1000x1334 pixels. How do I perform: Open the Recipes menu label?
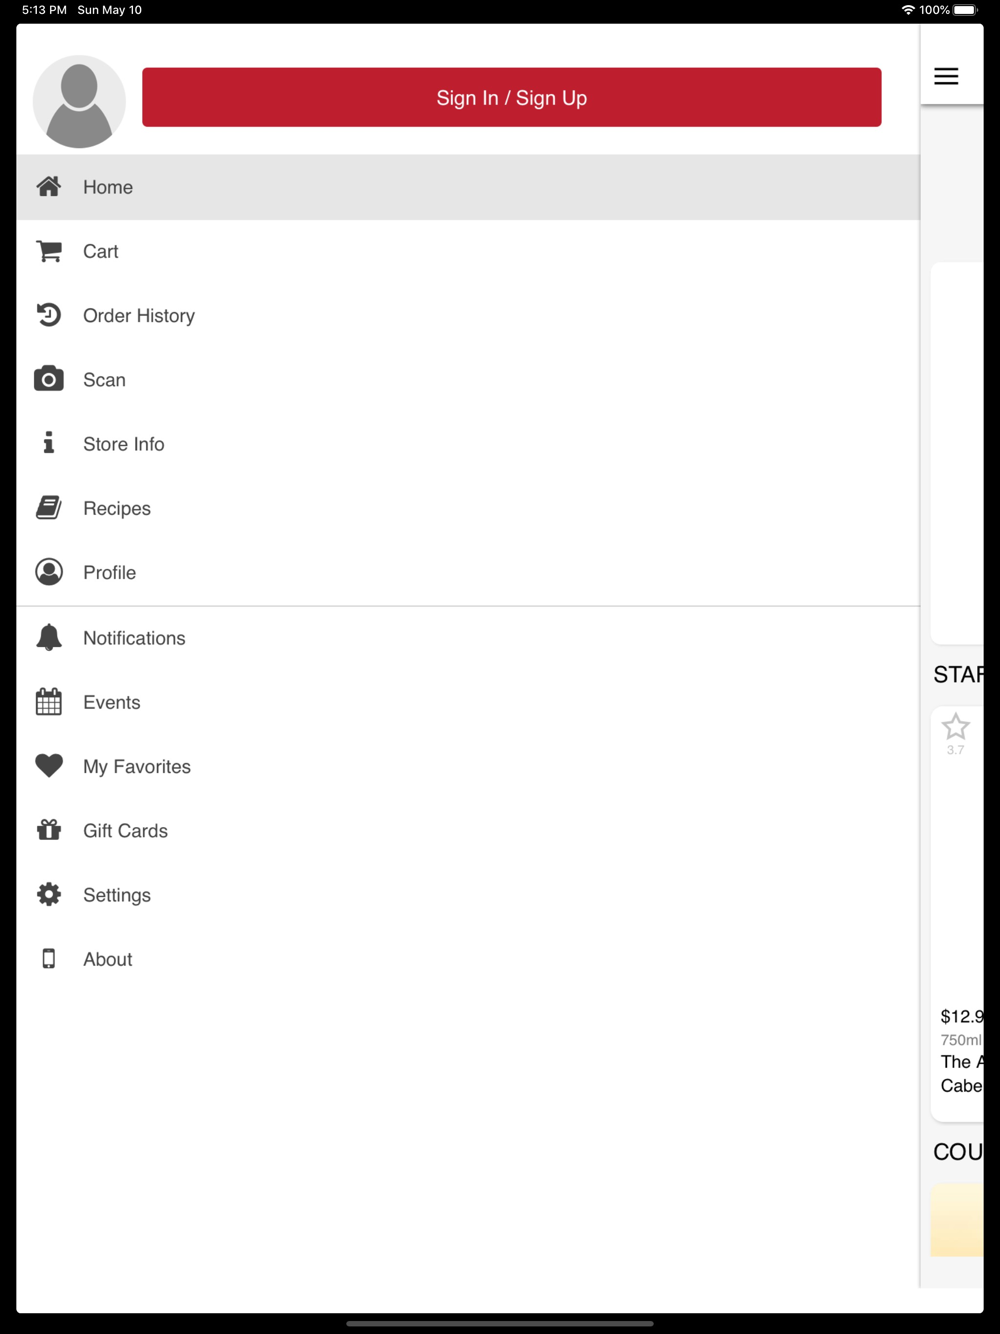coord(117,508)
